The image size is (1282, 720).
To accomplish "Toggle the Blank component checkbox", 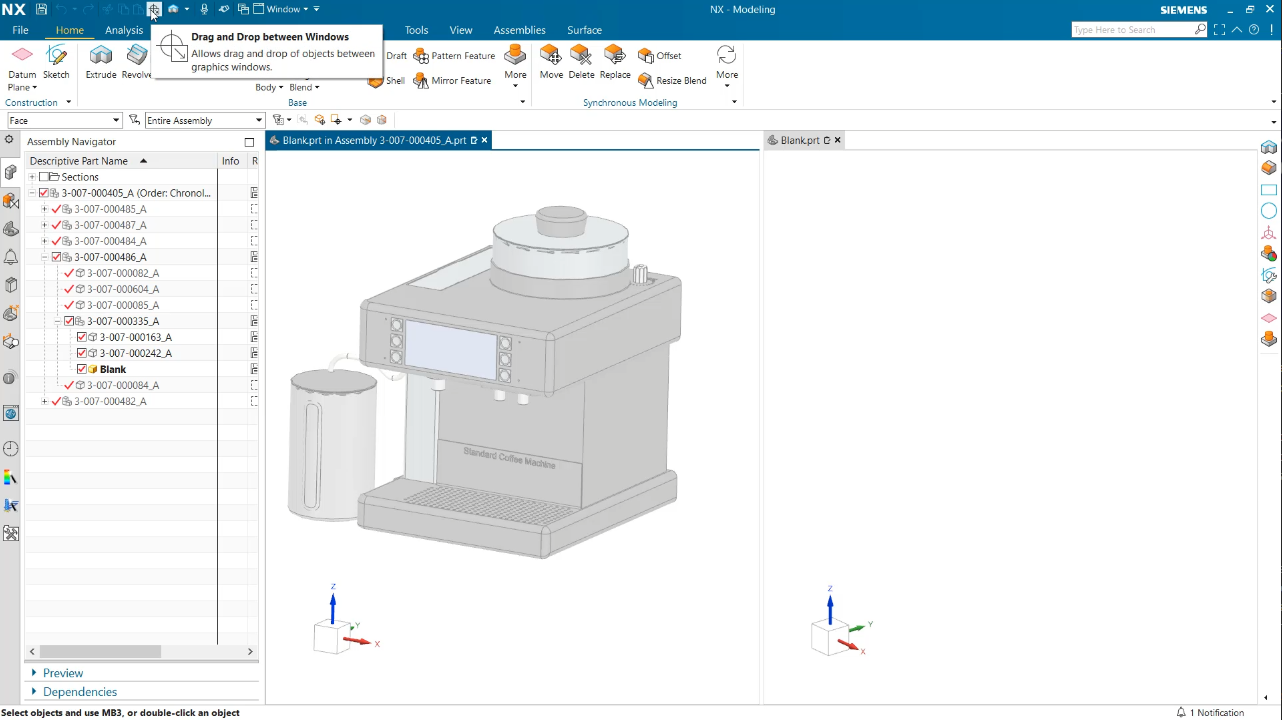I will [81, 369].
